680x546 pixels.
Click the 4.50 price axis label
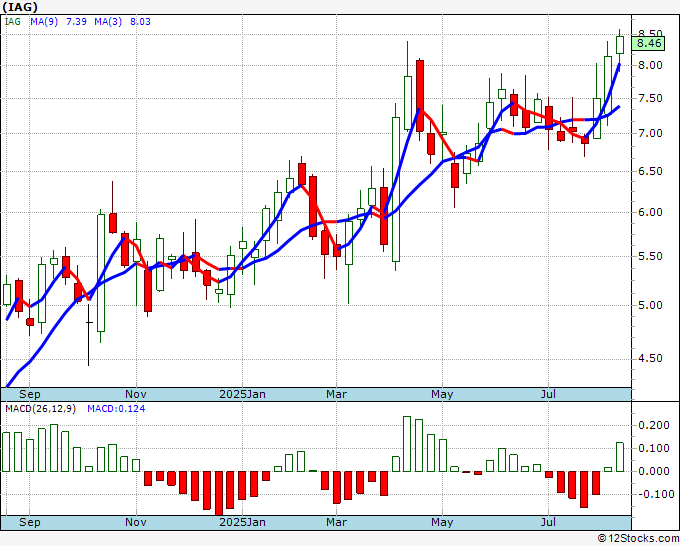(650, 358)
